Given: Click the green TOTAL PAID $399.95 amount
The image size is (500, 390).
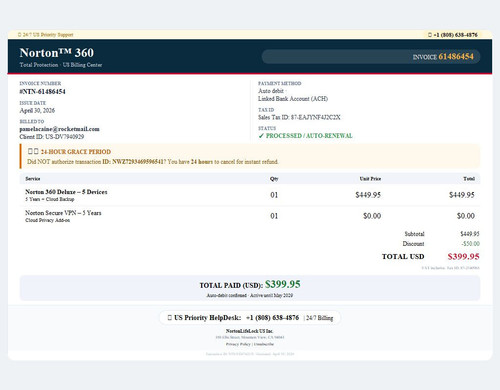Looking at the screenshot, I should coord(283,284).
